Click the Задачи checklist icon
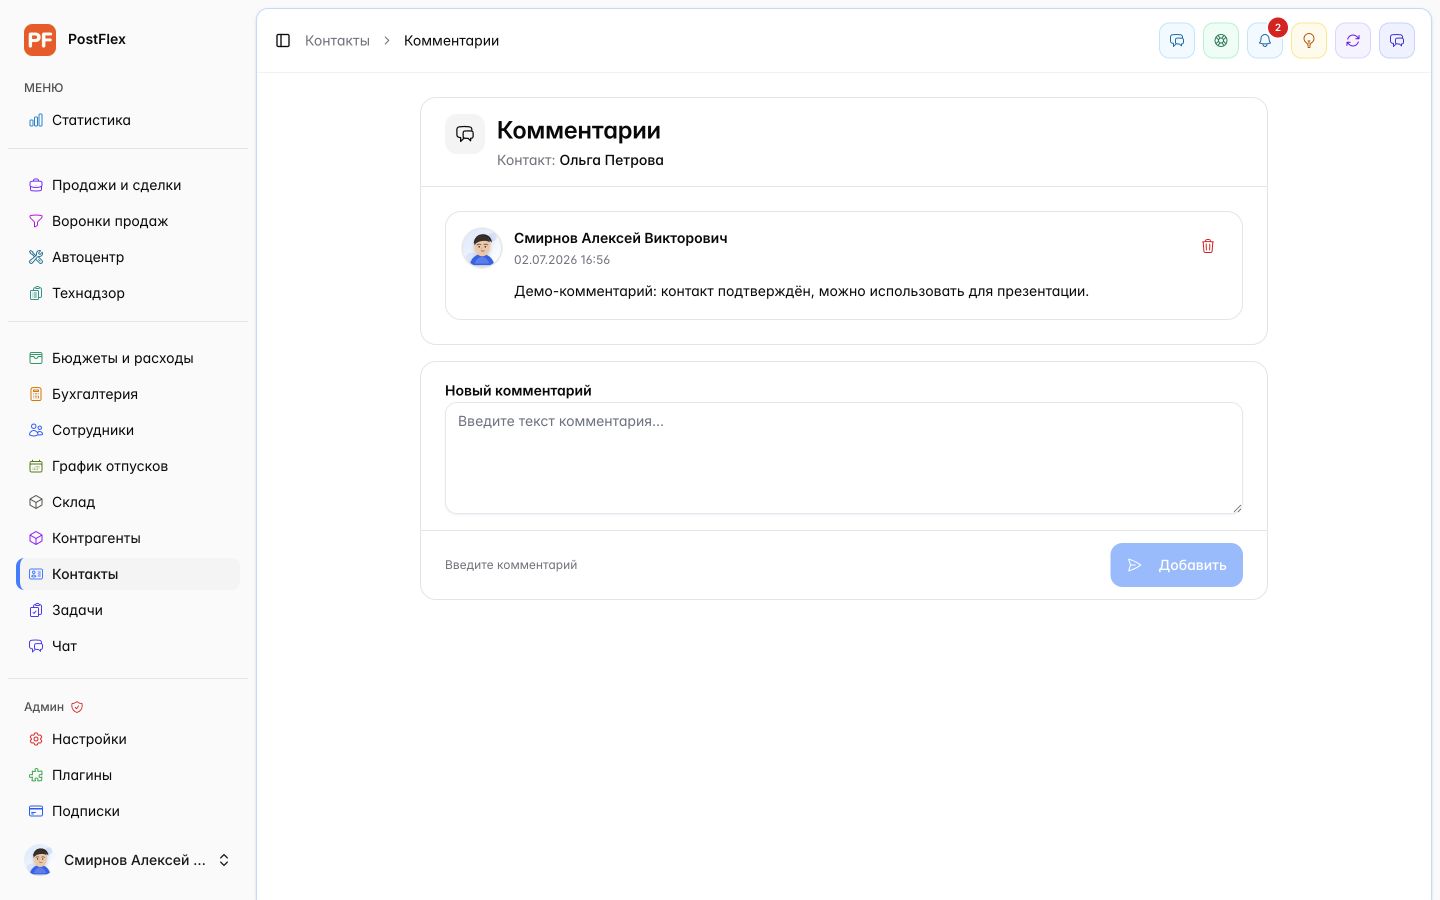The width and height of the screenshot is (1440, 900). tap(36, 610)
